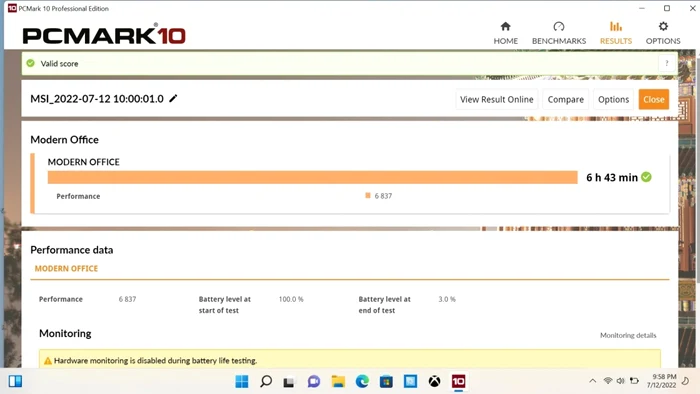Screen dimensions: 700x394
Task: Open the blue app icon next to Store
Action: coord(410,381)
